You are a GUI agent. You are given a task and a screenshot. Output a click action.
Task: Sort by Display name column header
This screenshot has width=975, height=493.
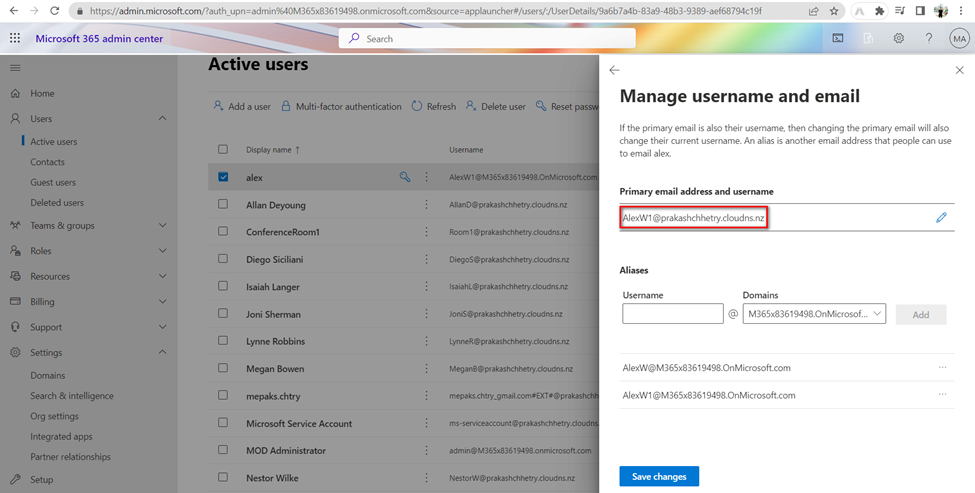pos(273,150)
